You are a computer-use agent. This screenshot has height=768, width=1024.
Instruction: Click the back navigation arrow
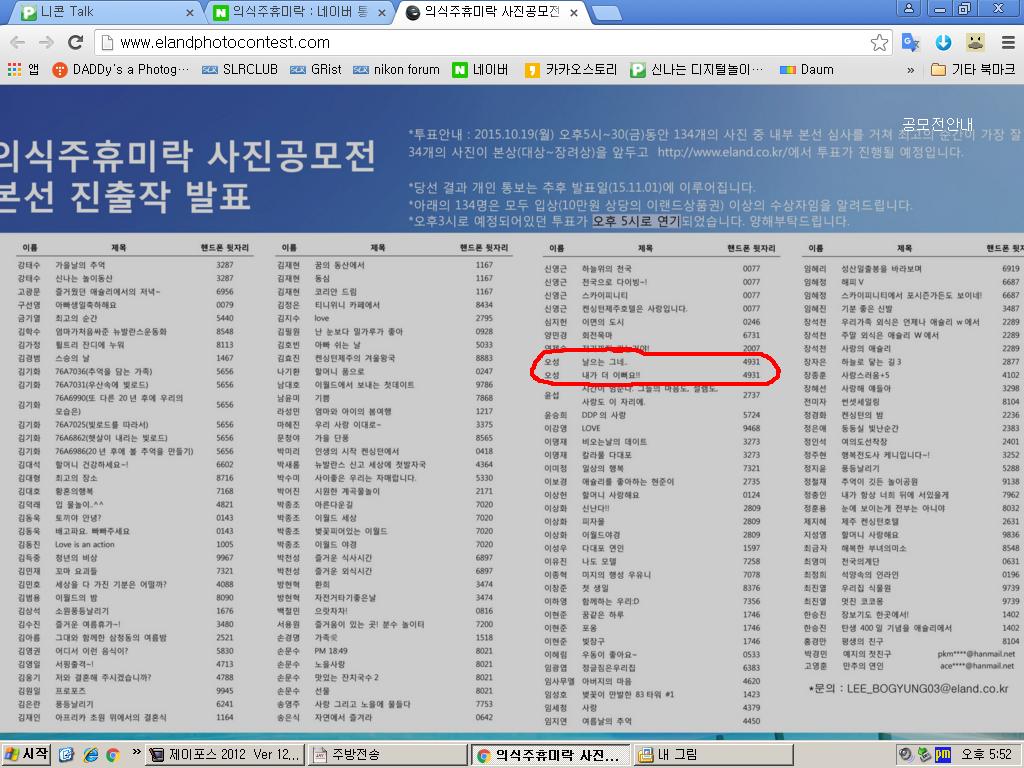(x=17, y=42)
